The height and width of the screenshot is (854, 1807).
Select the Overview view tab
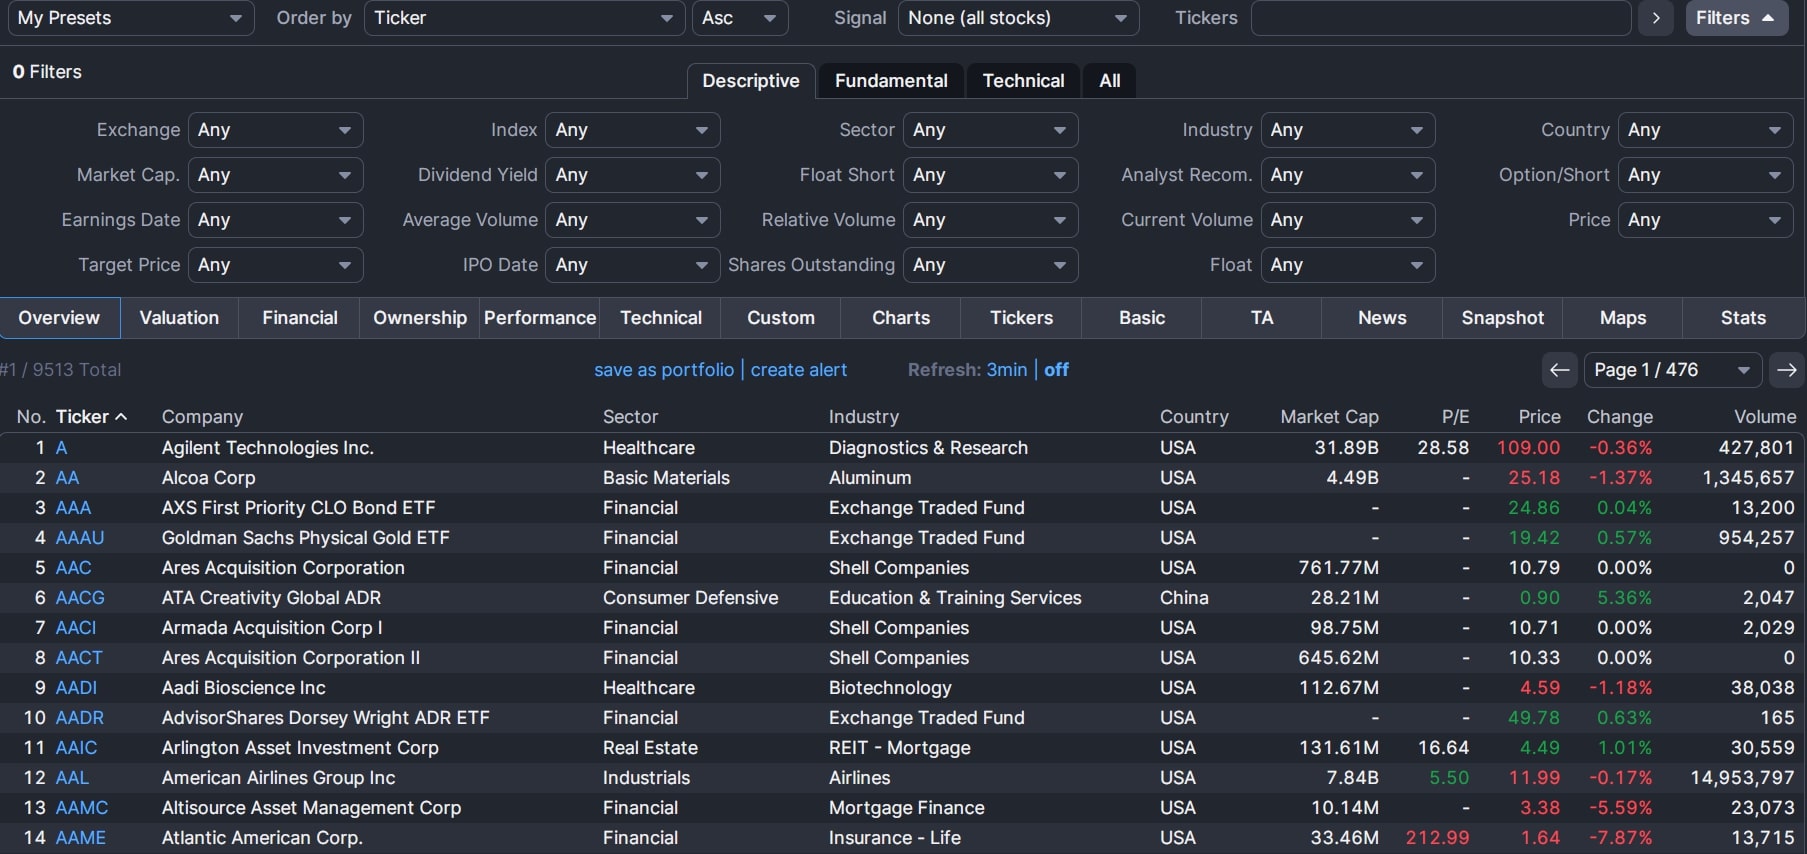click(x=60, y=318)
